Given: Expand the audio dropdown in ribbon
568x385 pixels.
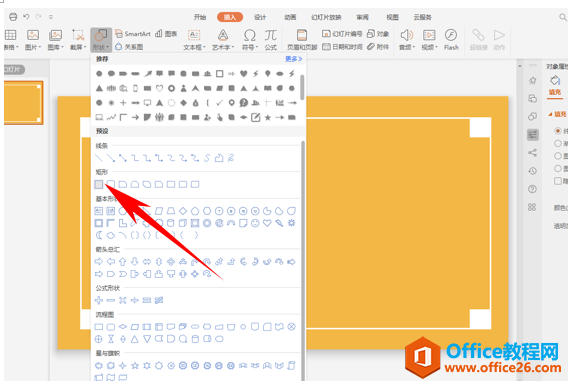Looking at the screenshot, I should pyautogui.click(x=406, y=40).
